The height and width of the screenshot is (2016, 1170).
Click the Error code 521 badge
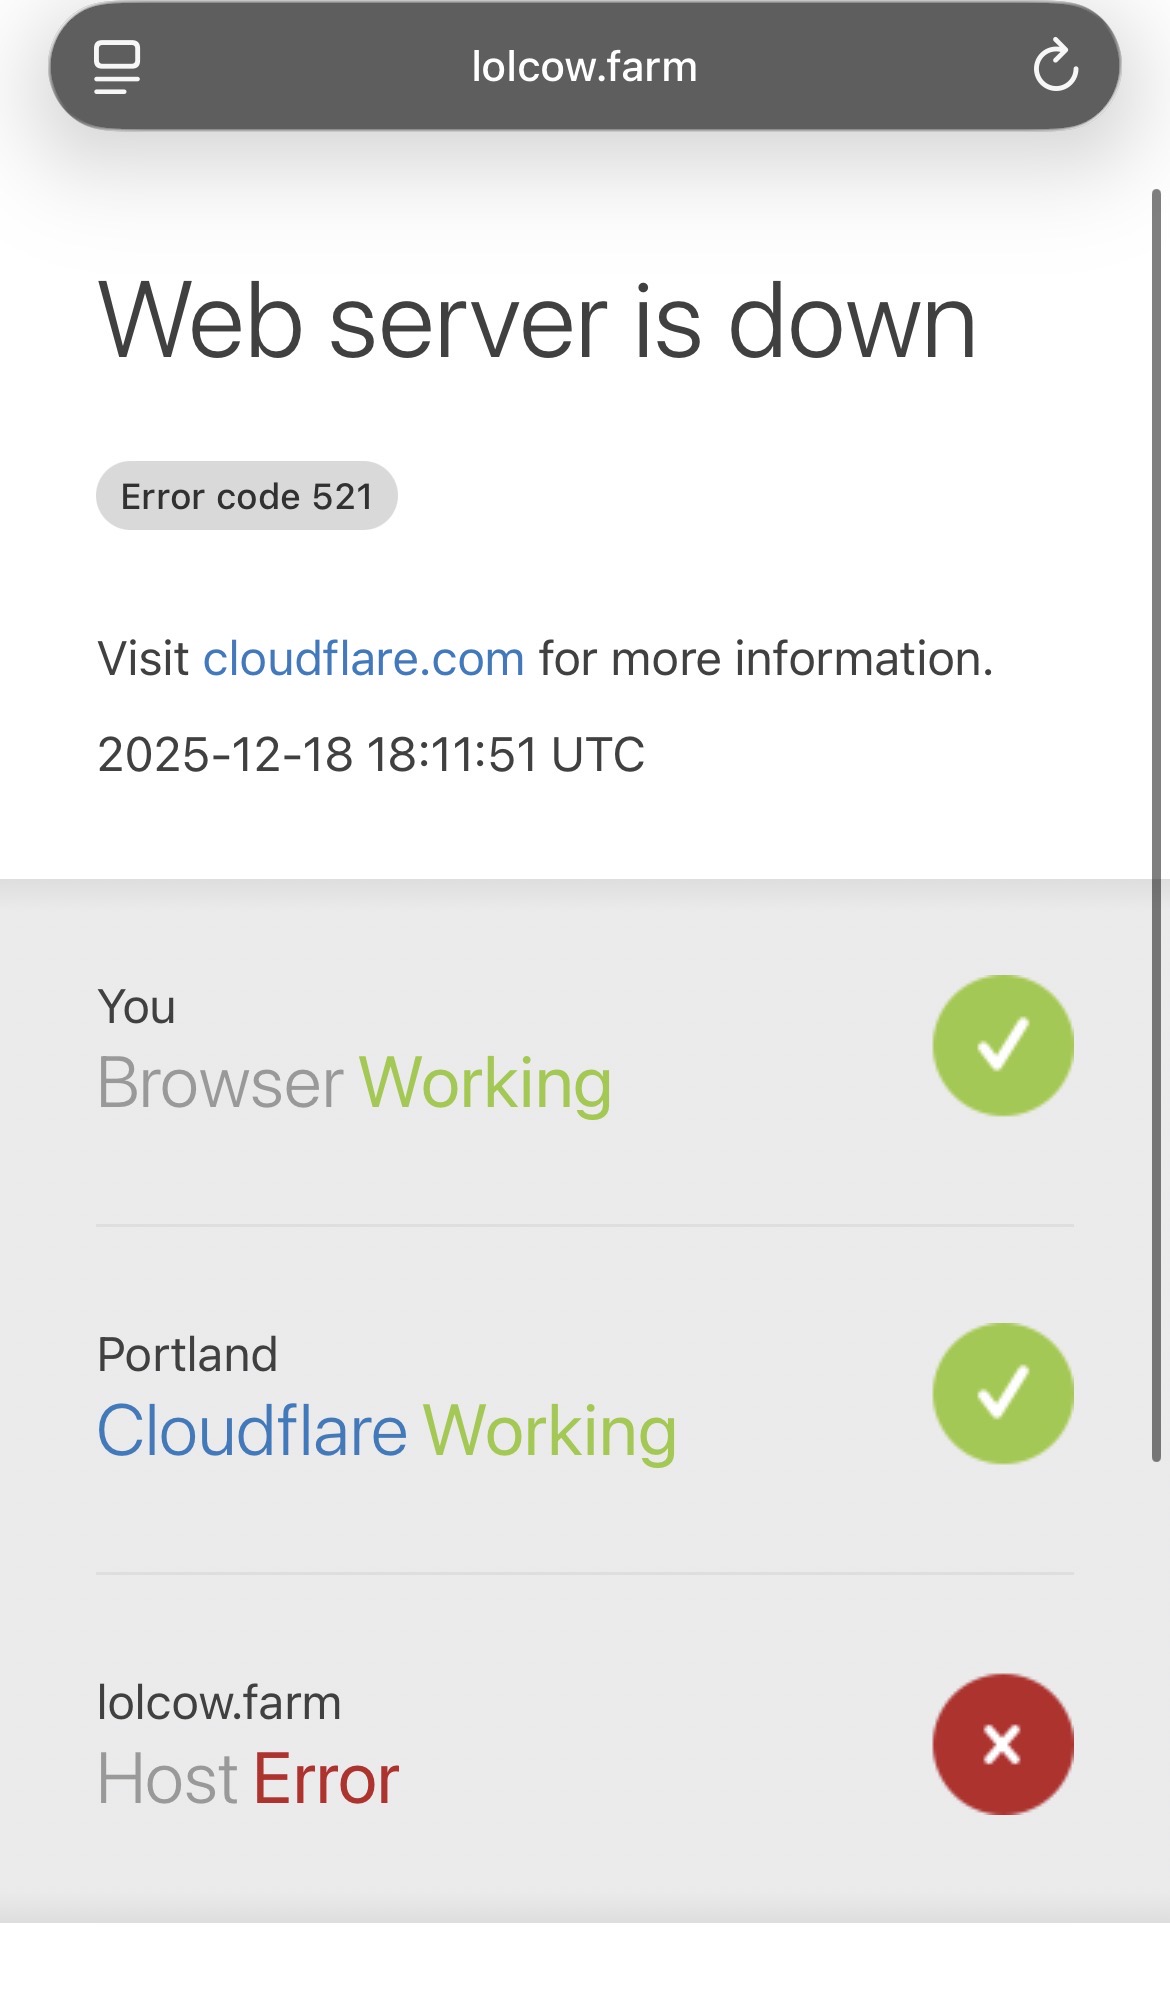(x=247, y=496)
